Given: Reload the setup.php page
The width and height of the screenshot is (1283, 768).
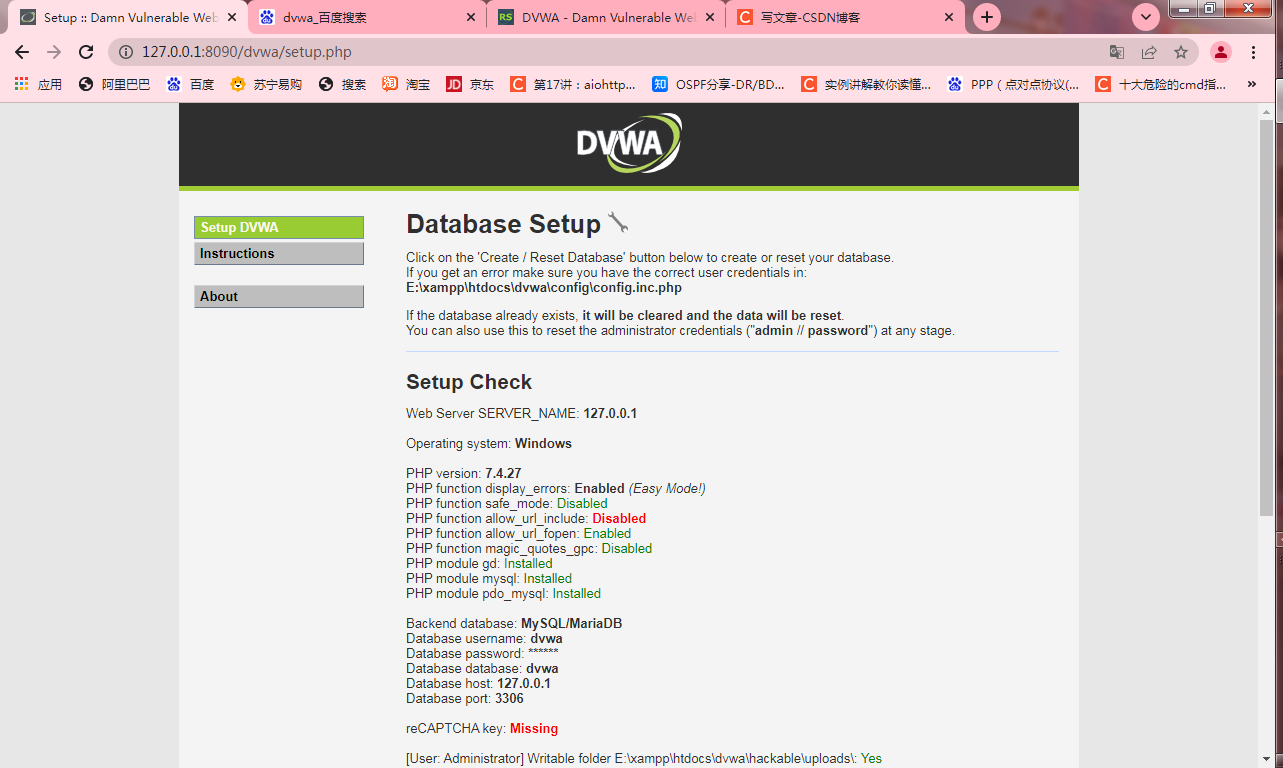Looking at the screenshot, I should [84, 52].
